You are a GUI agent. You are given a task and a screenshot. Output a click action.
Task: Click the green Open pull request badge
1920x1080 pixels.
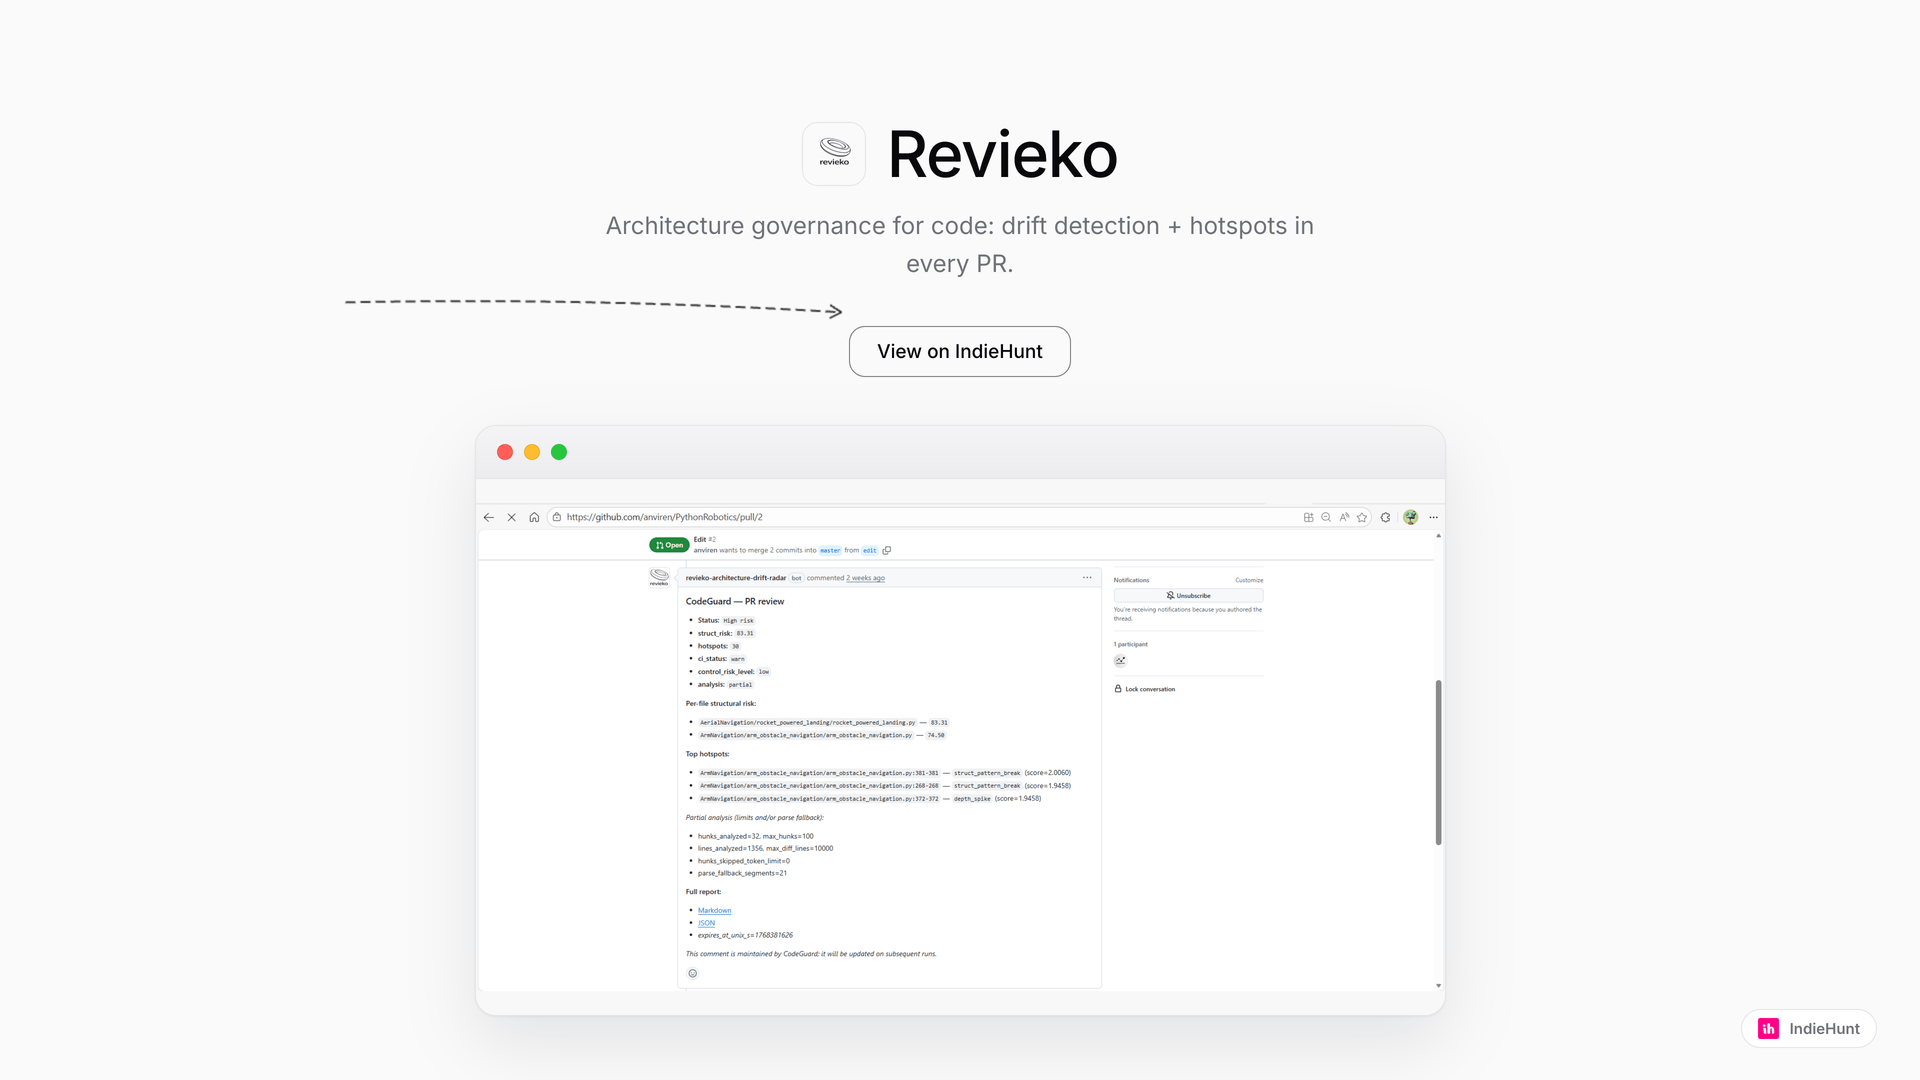(669, 545)
